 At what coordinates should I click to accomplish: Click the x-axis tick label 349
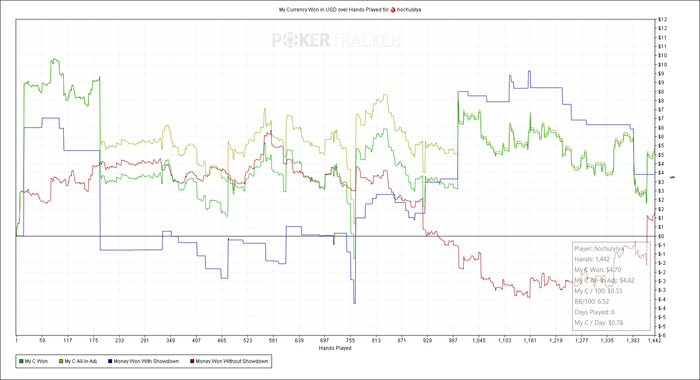171,341
